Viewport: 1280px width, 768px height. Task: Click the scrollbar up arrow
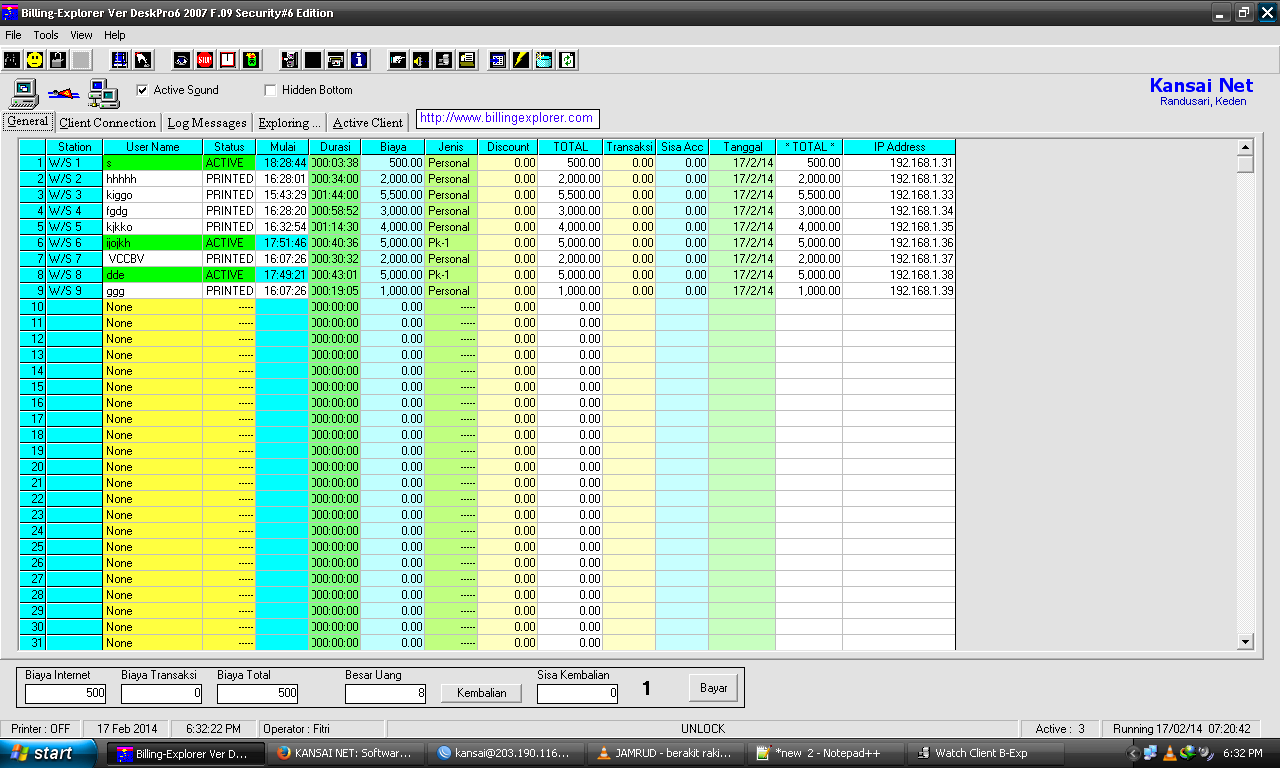tap(1244, 145)
